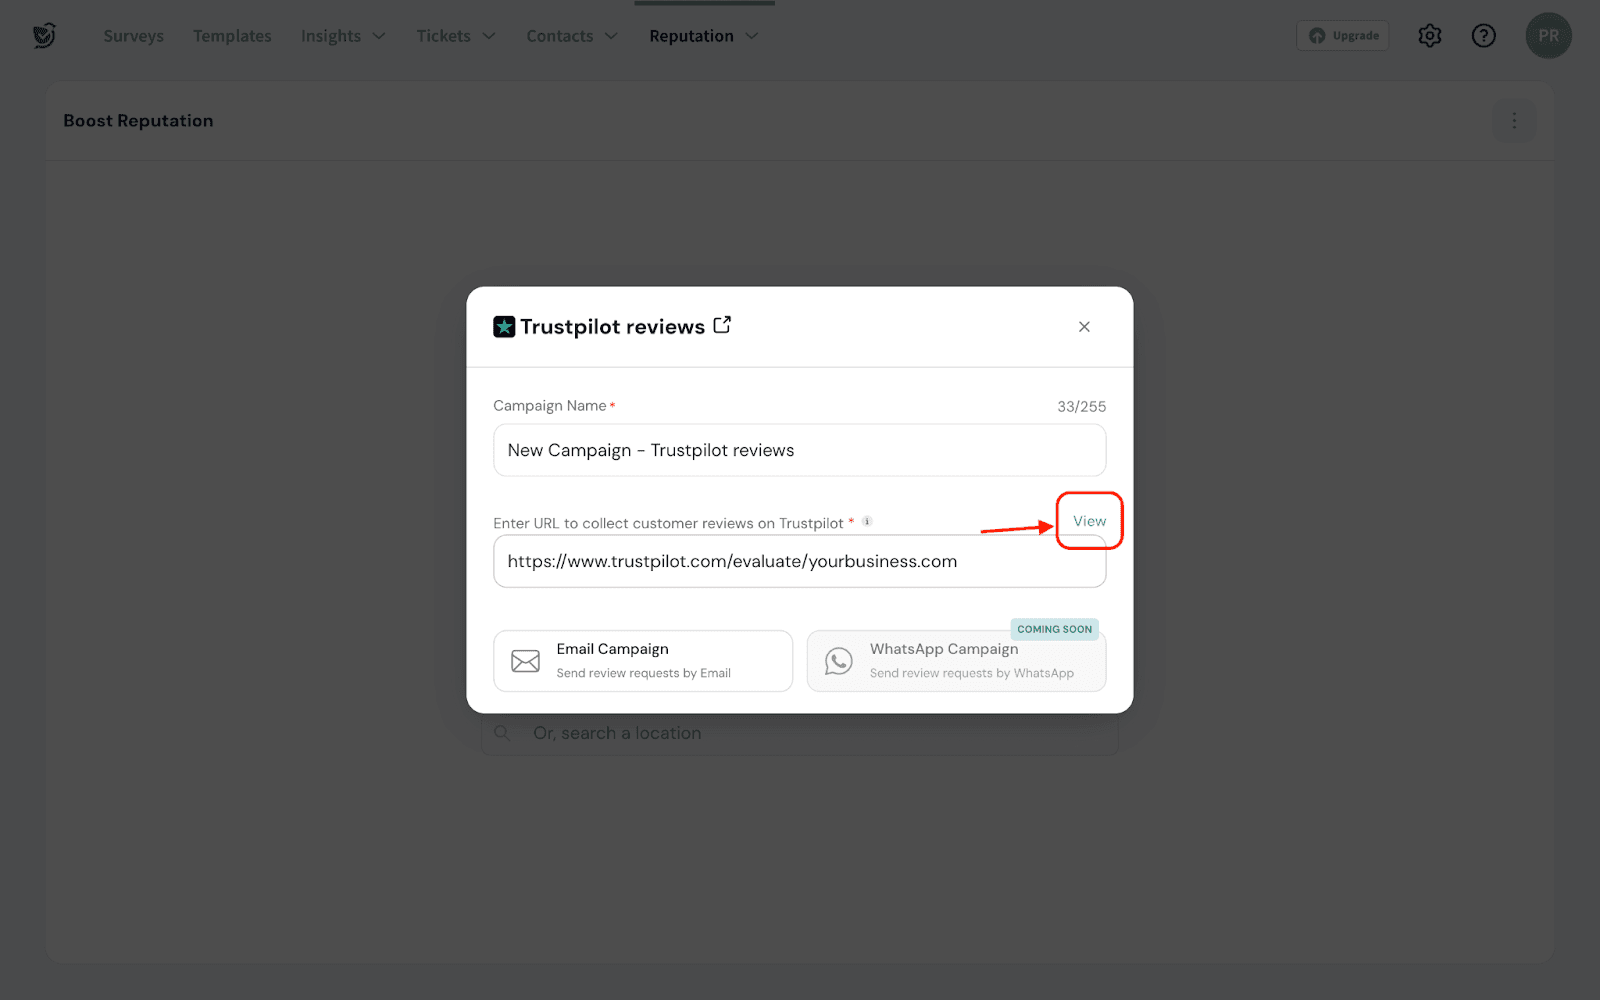Open the Templates menu item

pyautogui.click(x=232, y=36)
